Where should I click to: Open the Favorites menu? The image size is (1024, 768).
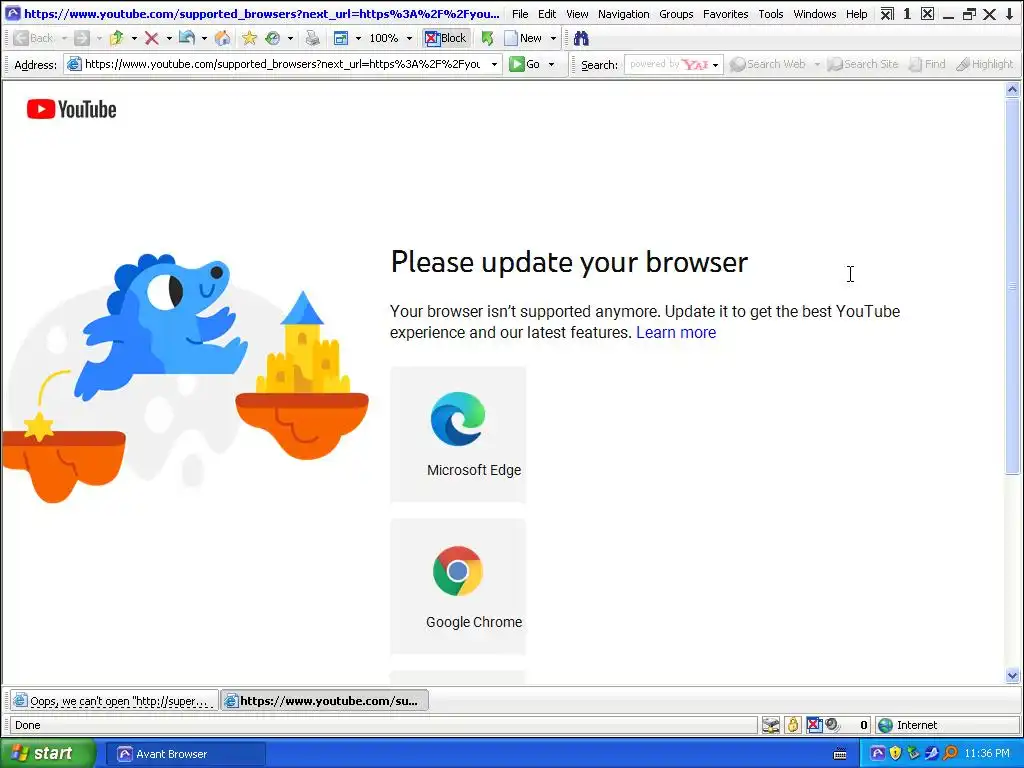click(x=726, y=14)
